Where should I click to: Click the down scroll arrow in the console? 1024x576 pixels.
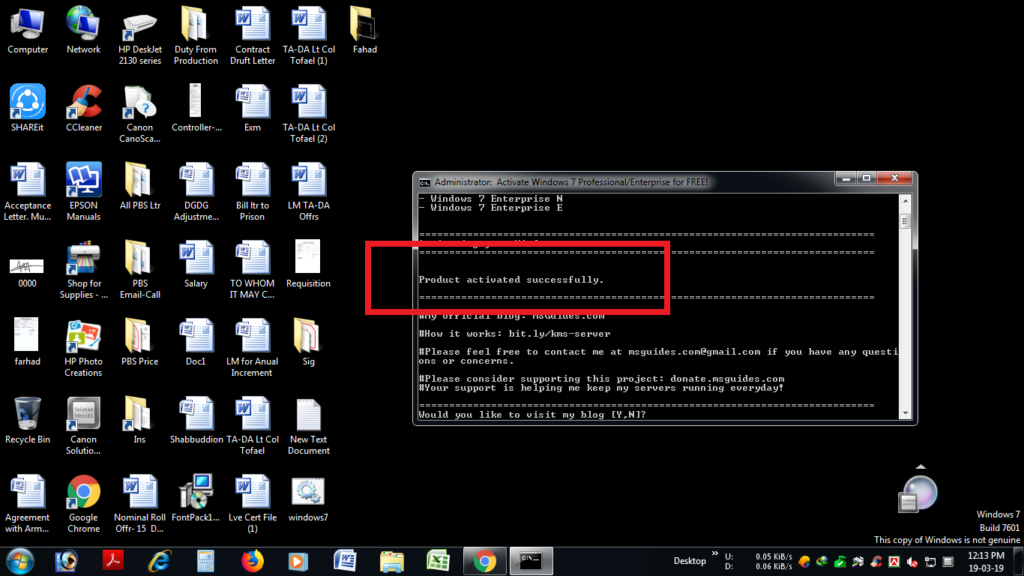click(905, 413)
